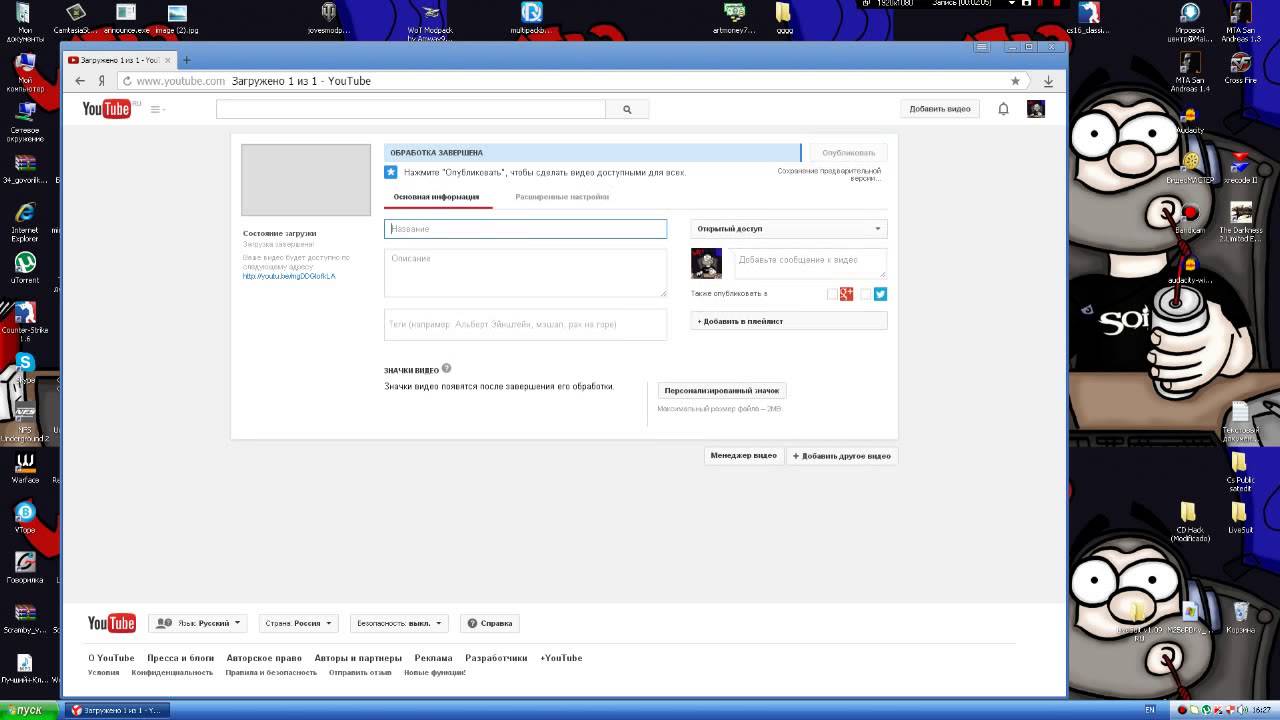Select the uTorrent desktop icon
Viewport: 1280px width, 720px height.
coord(25,268)
